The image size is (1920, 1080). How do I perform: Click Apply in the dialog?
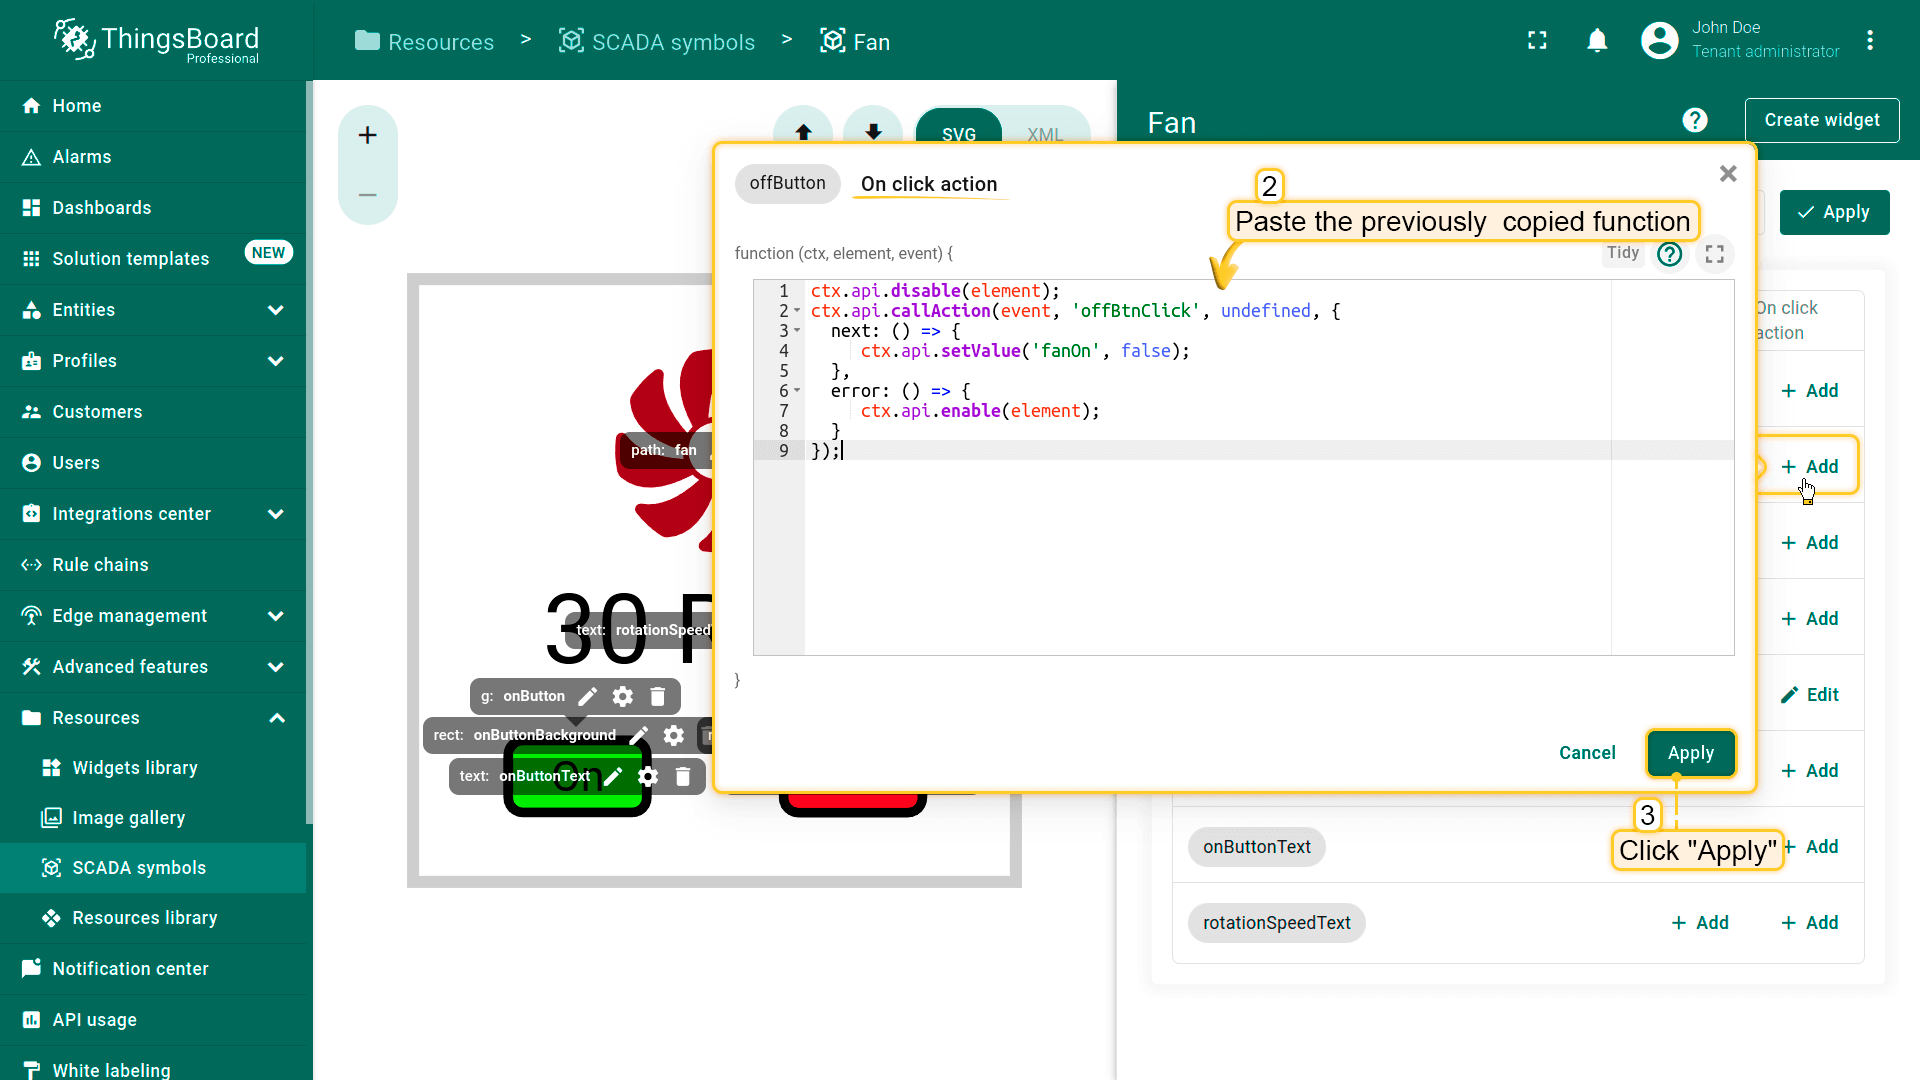[x=1690, y=753]
